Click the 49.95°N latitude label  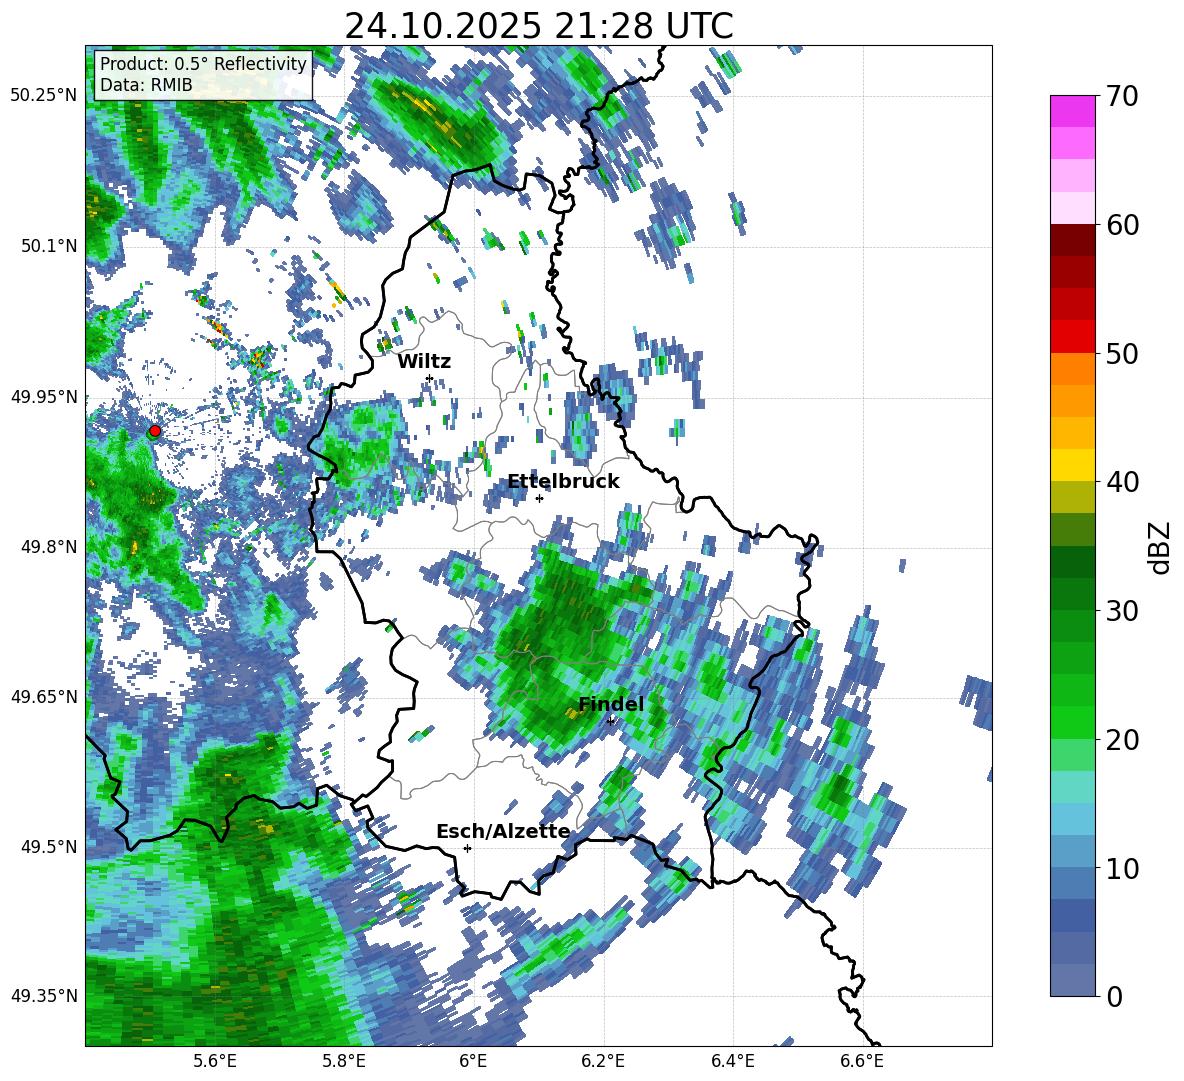pos(44,396)
